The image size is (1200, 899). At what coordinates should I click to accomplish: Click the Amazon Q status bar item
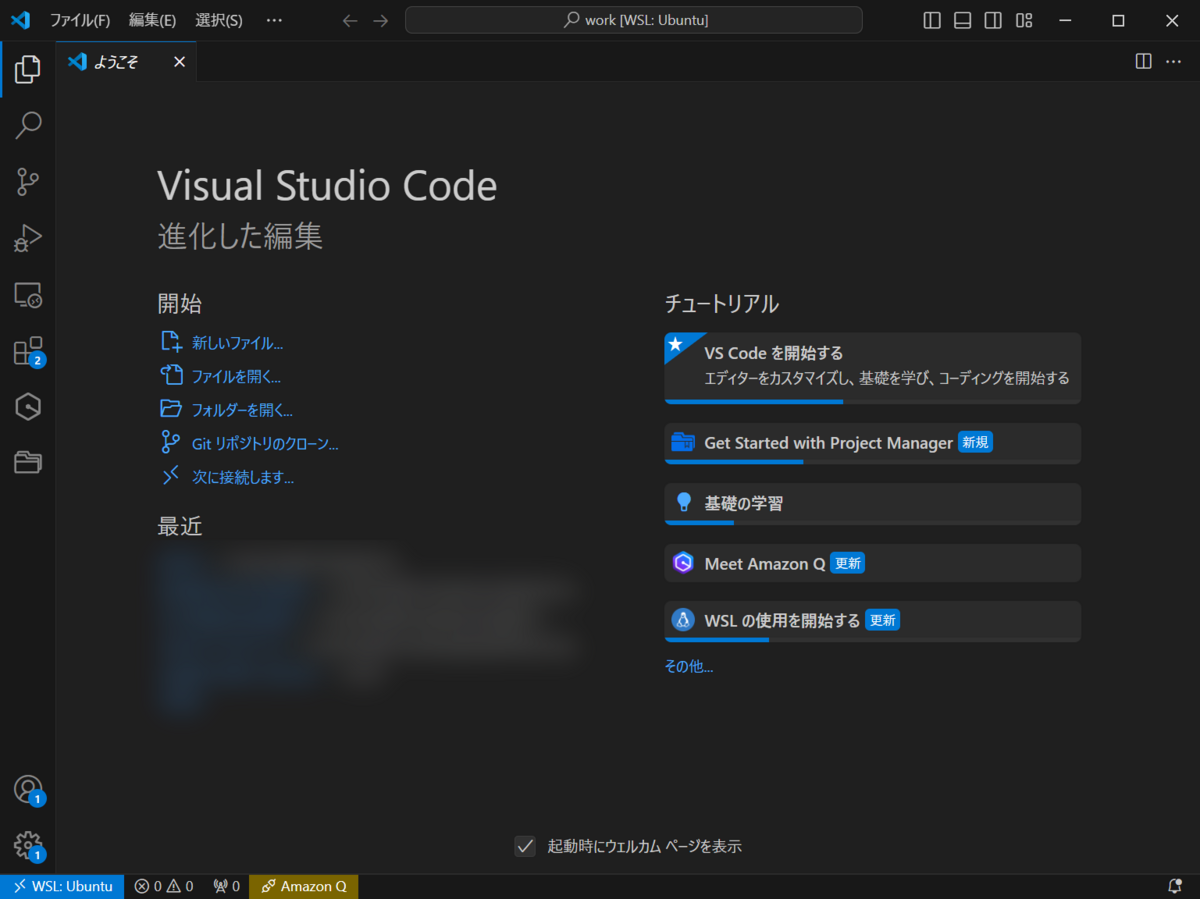pyautogui.click(x=304, y=886)
